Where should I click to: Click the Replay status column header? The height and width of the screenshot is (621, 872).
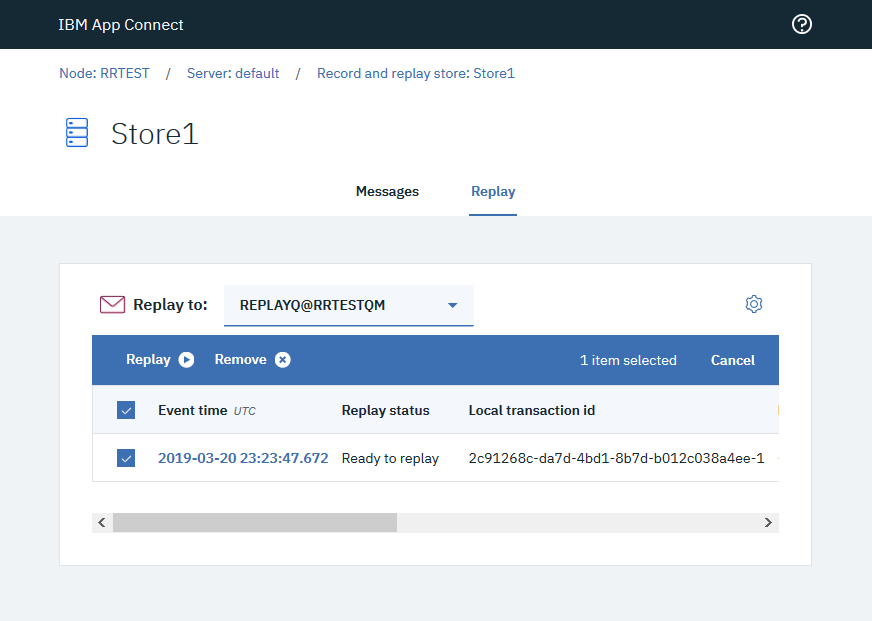pos(385,410)
